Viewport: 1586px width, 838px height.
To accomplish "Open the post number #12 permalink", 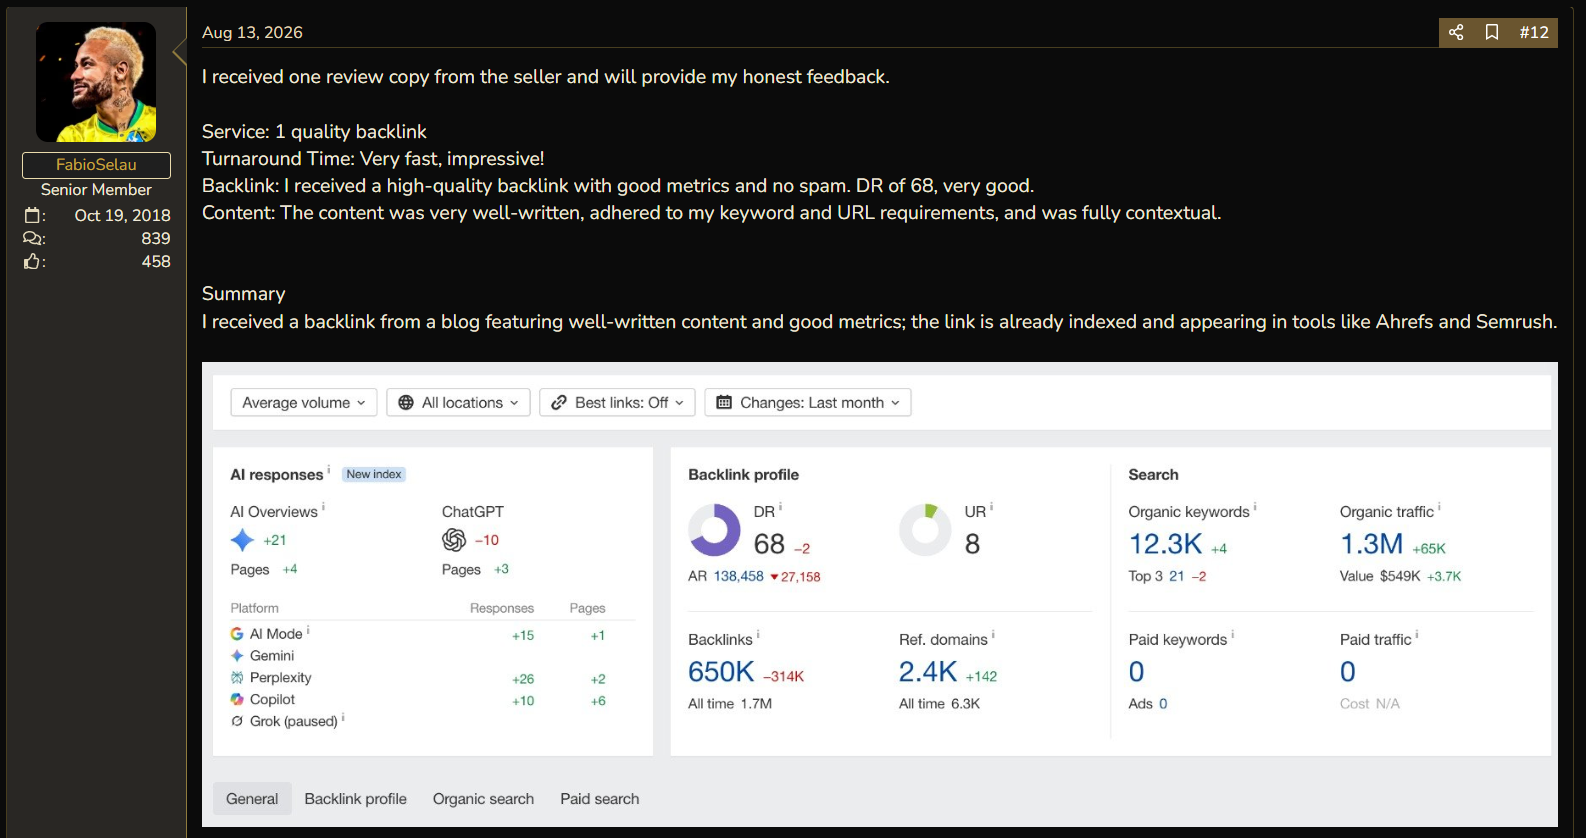I will pyautogui.click(x=1534, y=32).
